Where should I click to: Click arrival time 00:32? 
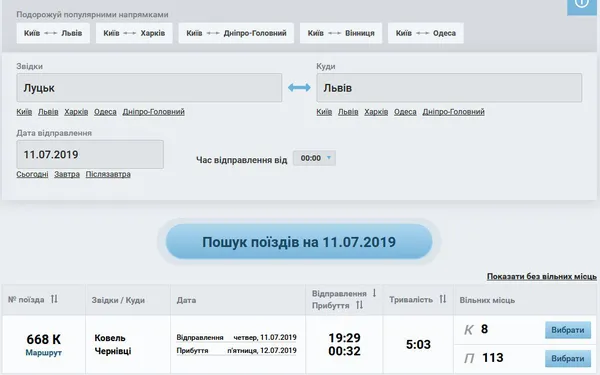click(344, 351)
